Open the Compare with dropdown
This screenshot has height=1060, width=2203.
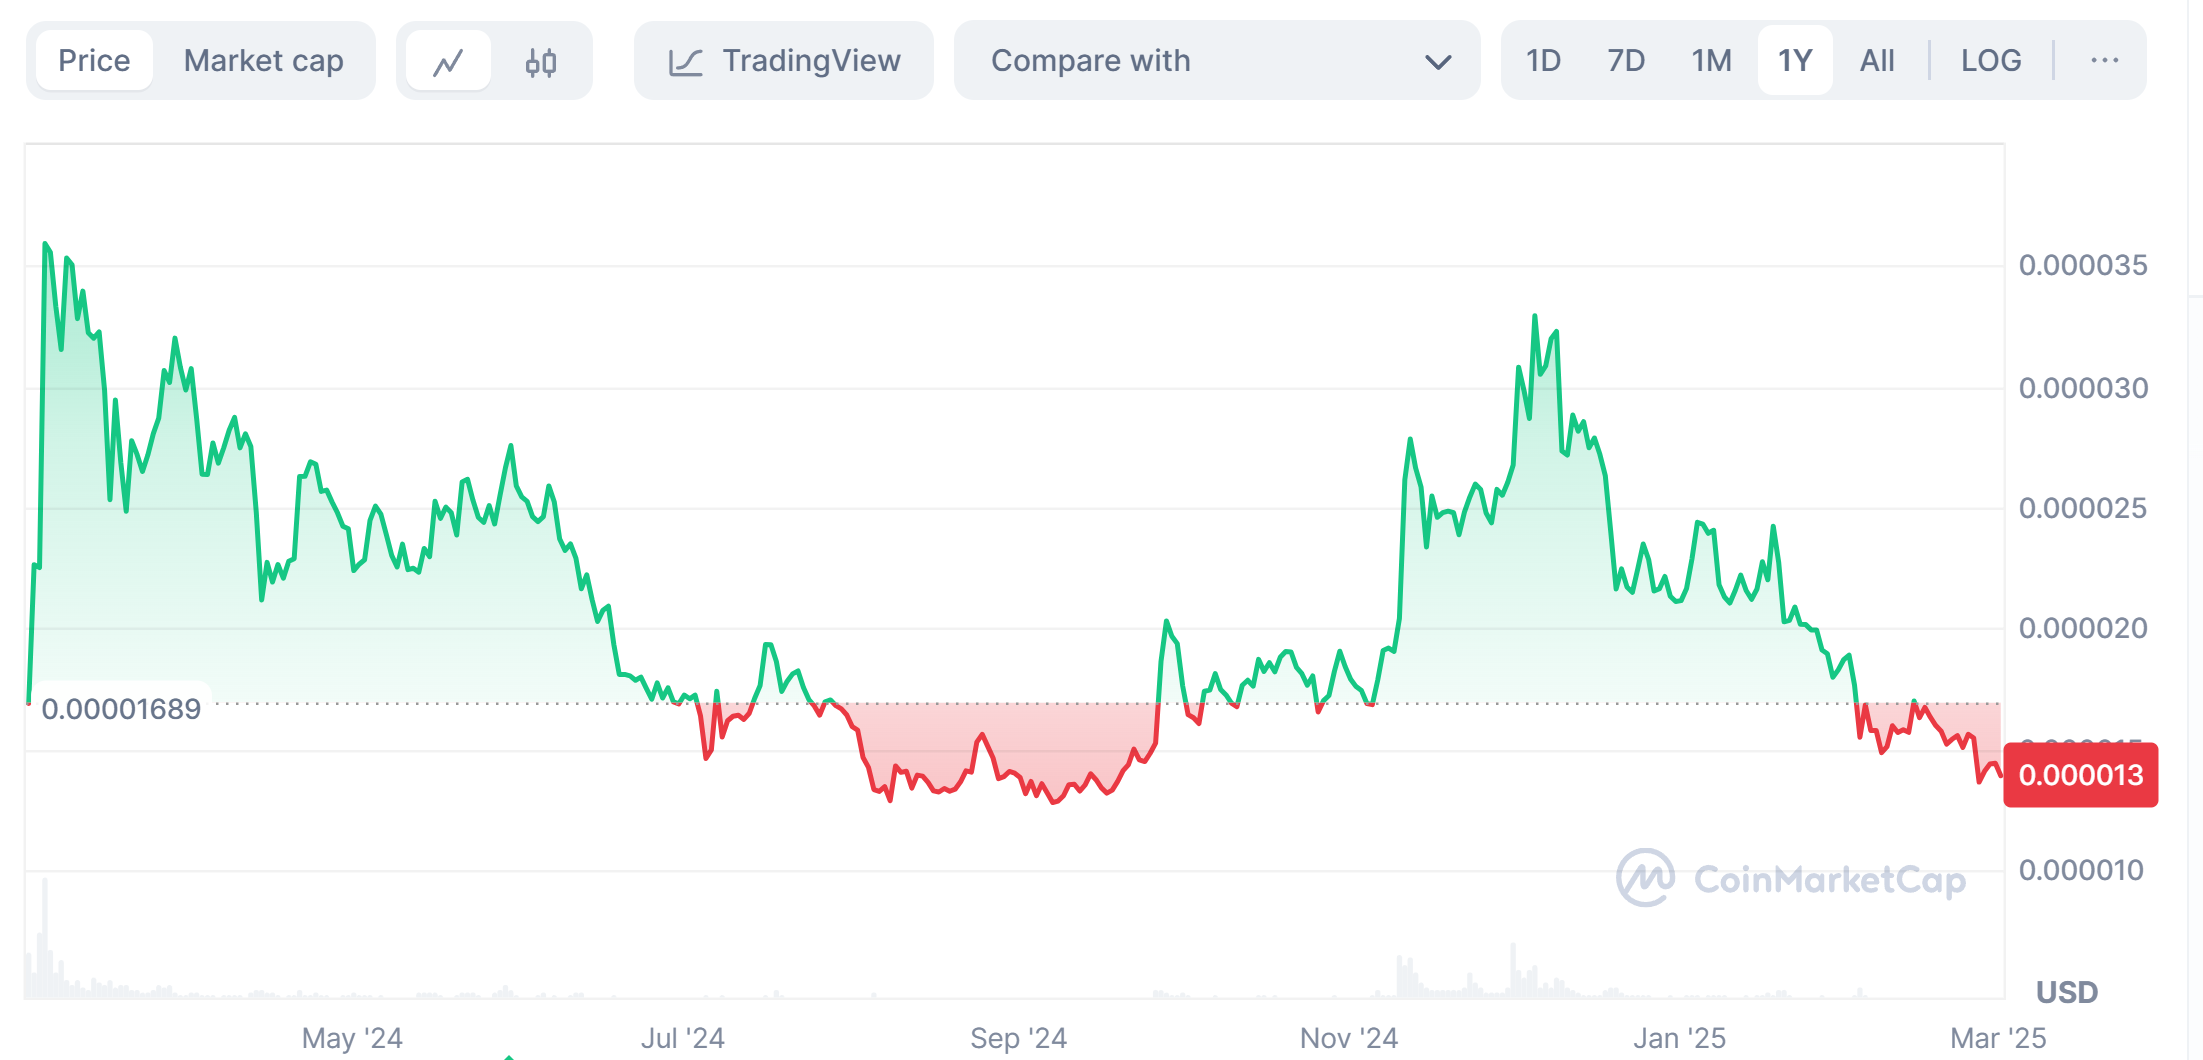(1089, 60)
